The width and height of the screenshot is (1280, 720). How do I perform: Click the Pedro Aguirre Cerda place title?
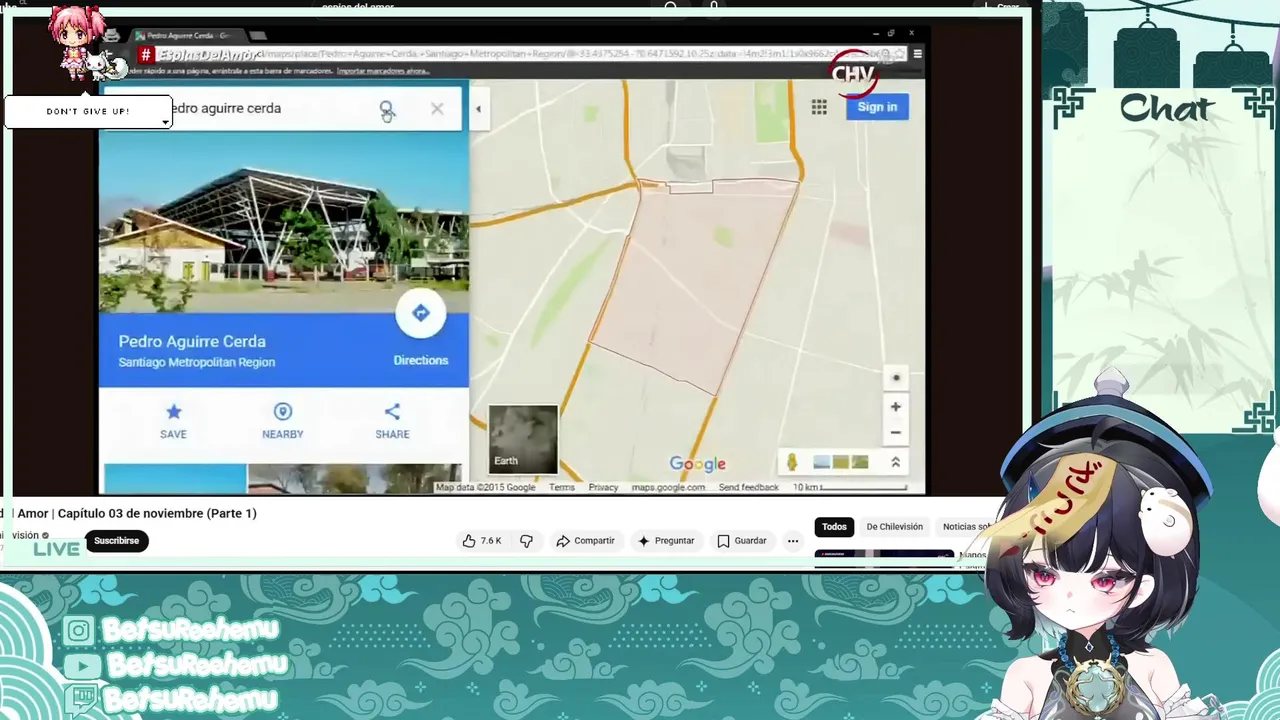192,341
